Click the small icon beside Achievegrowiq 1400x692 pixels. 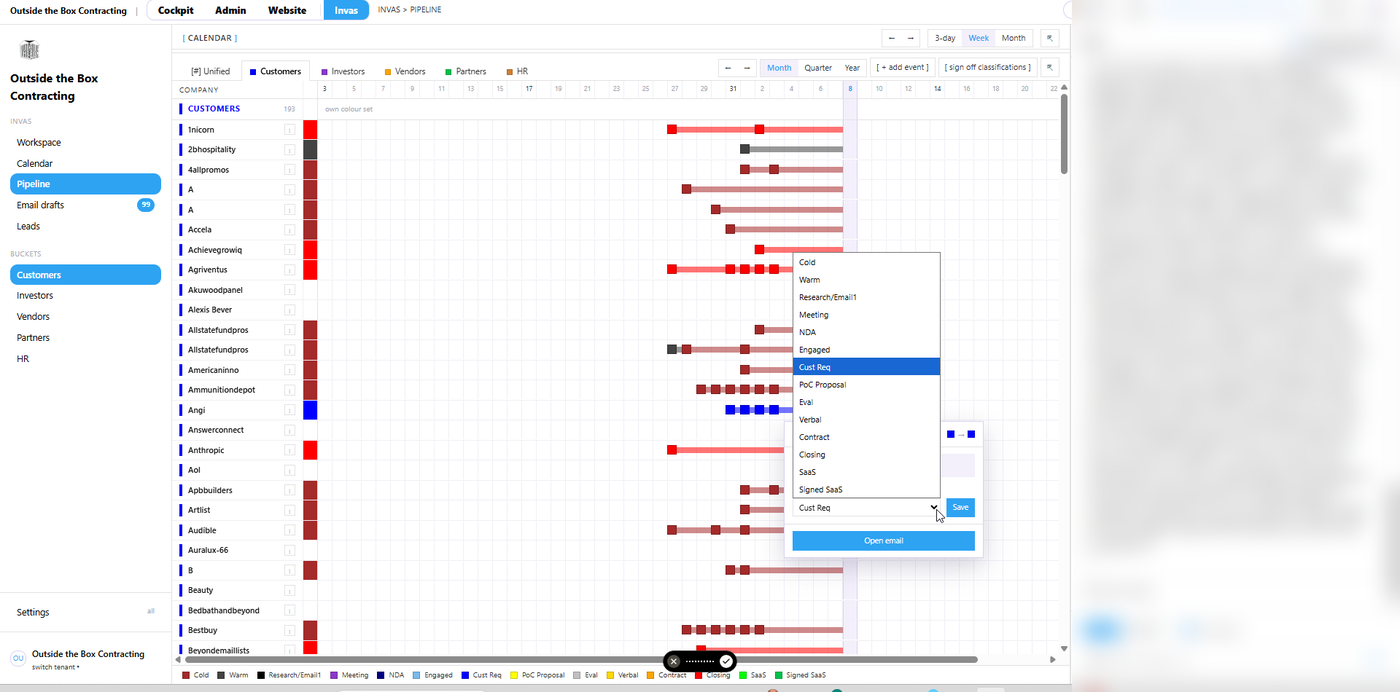tap(289, 250)
